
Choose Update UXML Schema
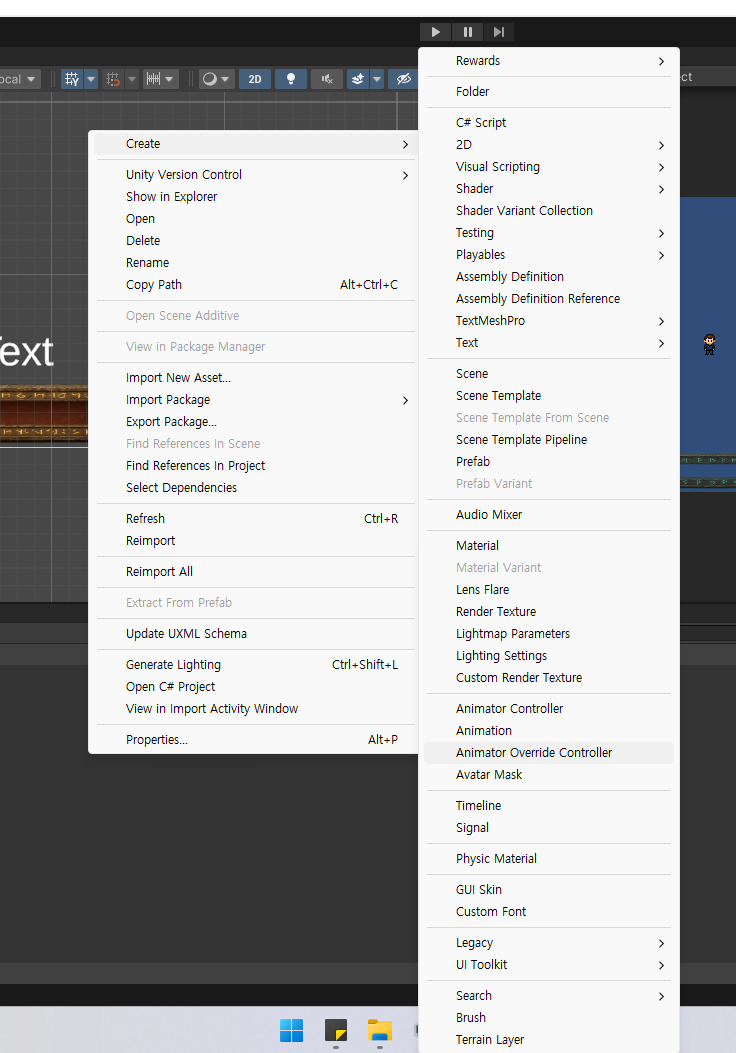pyautogui.click(x=255, y=633)
